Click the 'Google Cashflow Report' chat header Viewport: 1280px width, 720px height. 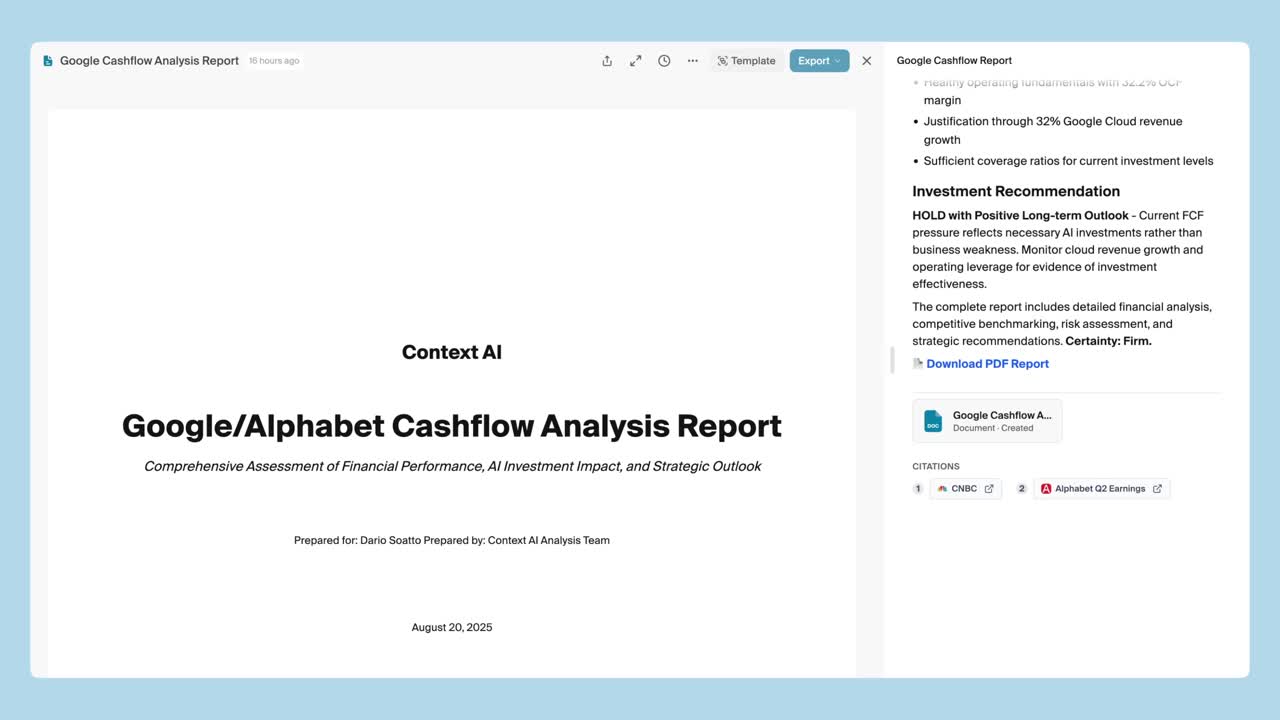[x=954, y=61]
